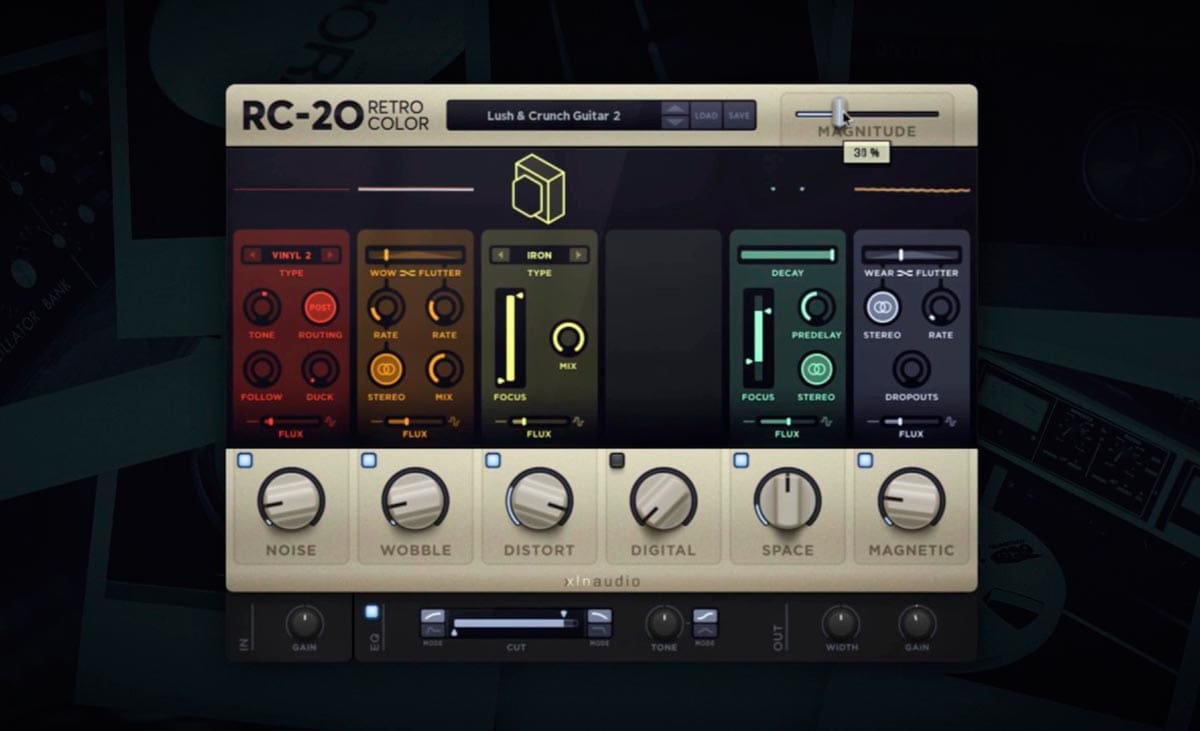Click the previous Noise type arrow beside VINYL 2
Image resolution: width=1200 pixels, height=731 pixels.
[253, 255]
